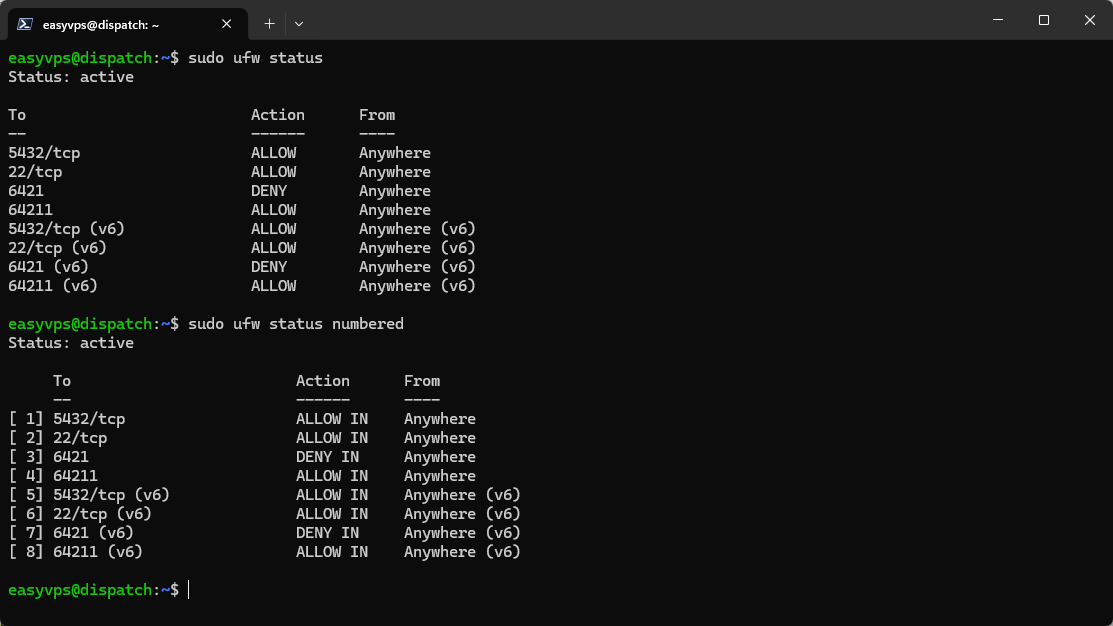Click "64211" in the rule [ 4] row

click(x=75, y=476)
